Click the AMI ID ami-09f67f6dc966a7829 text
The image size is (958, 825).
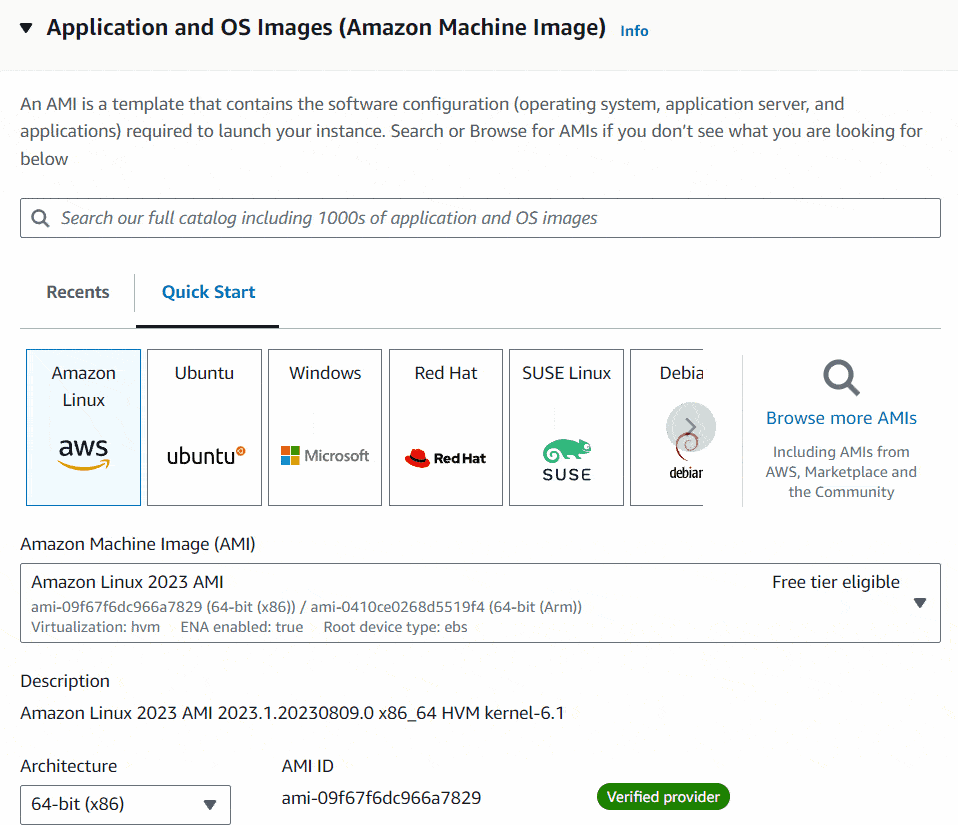click(x=381, y=798)
